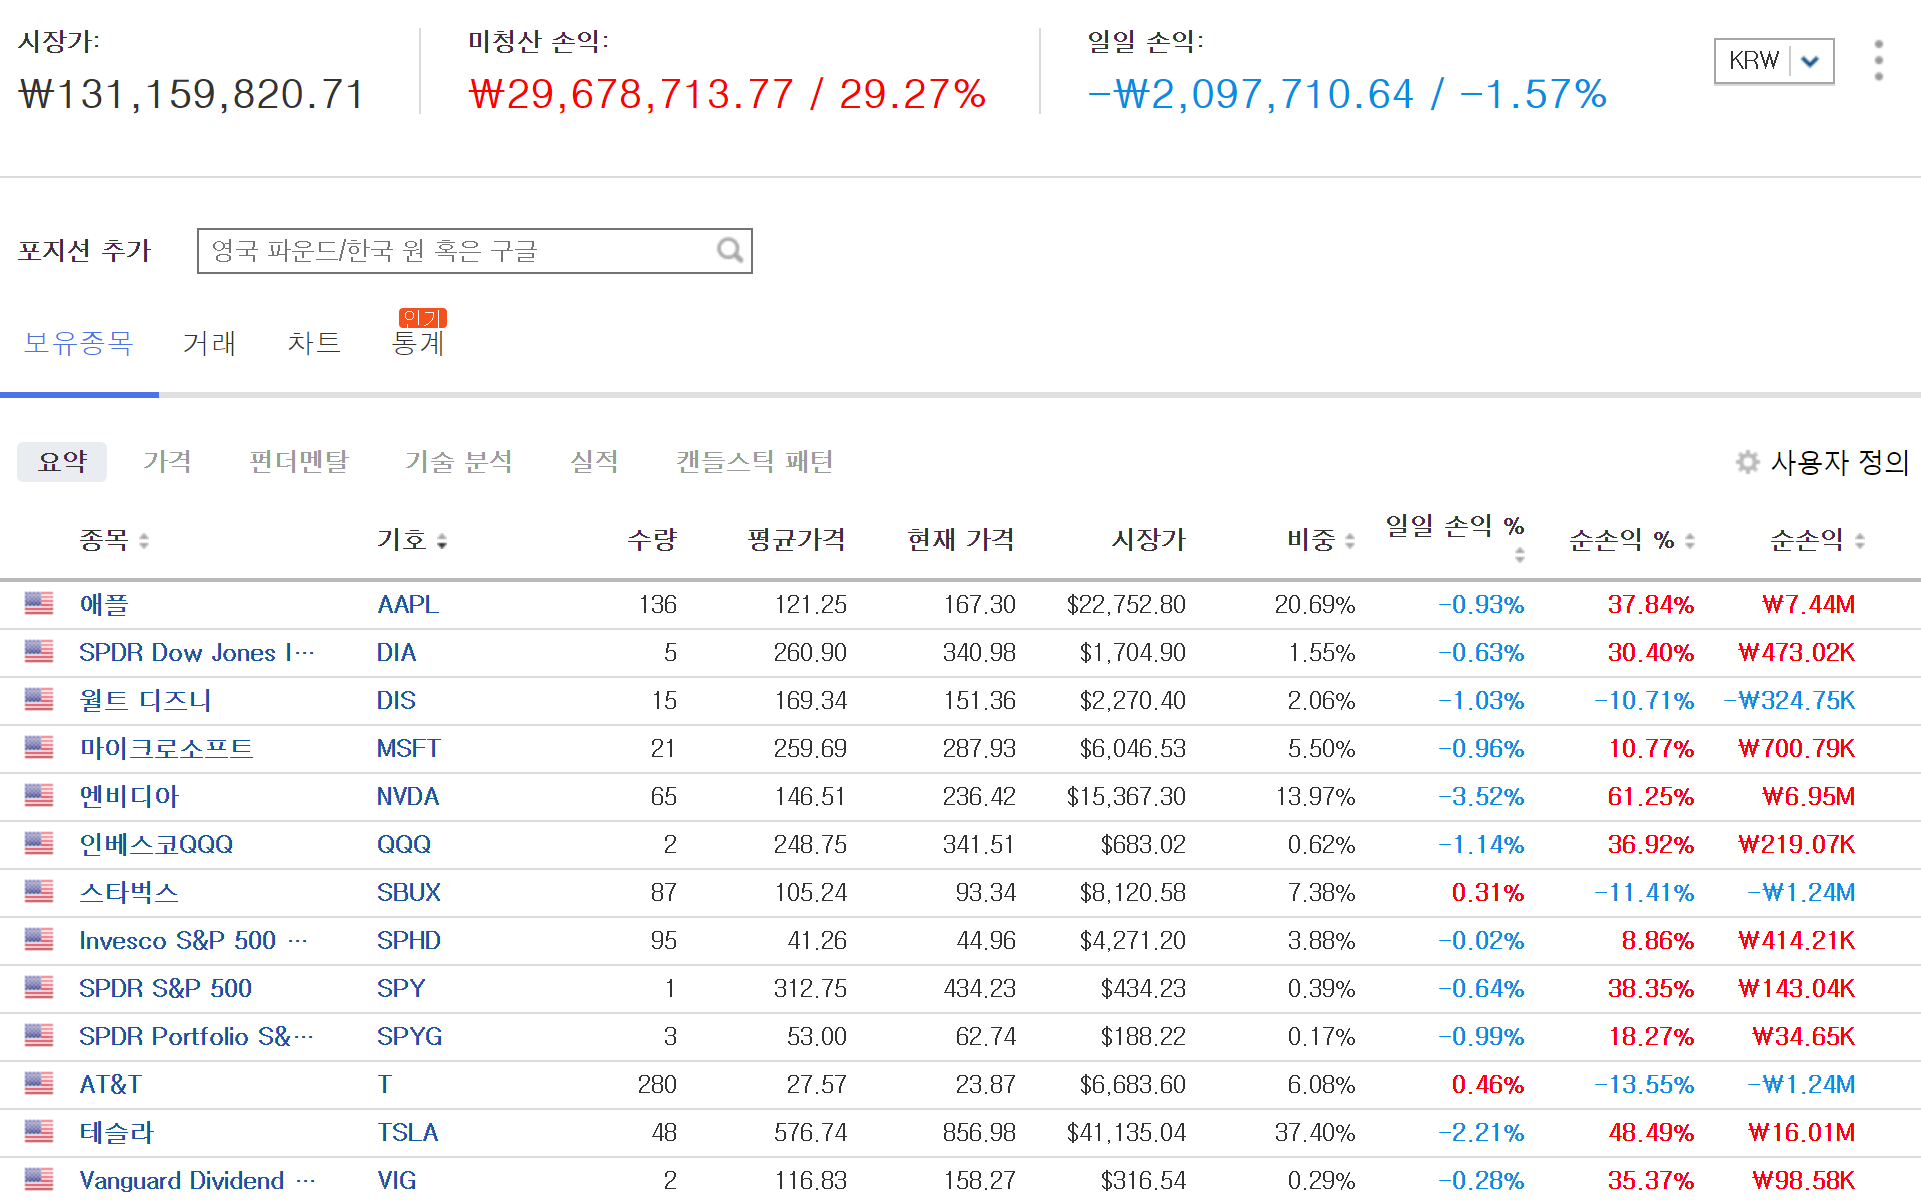
Task: Sort by 기호 column arrows
Action: pos(442,541)
